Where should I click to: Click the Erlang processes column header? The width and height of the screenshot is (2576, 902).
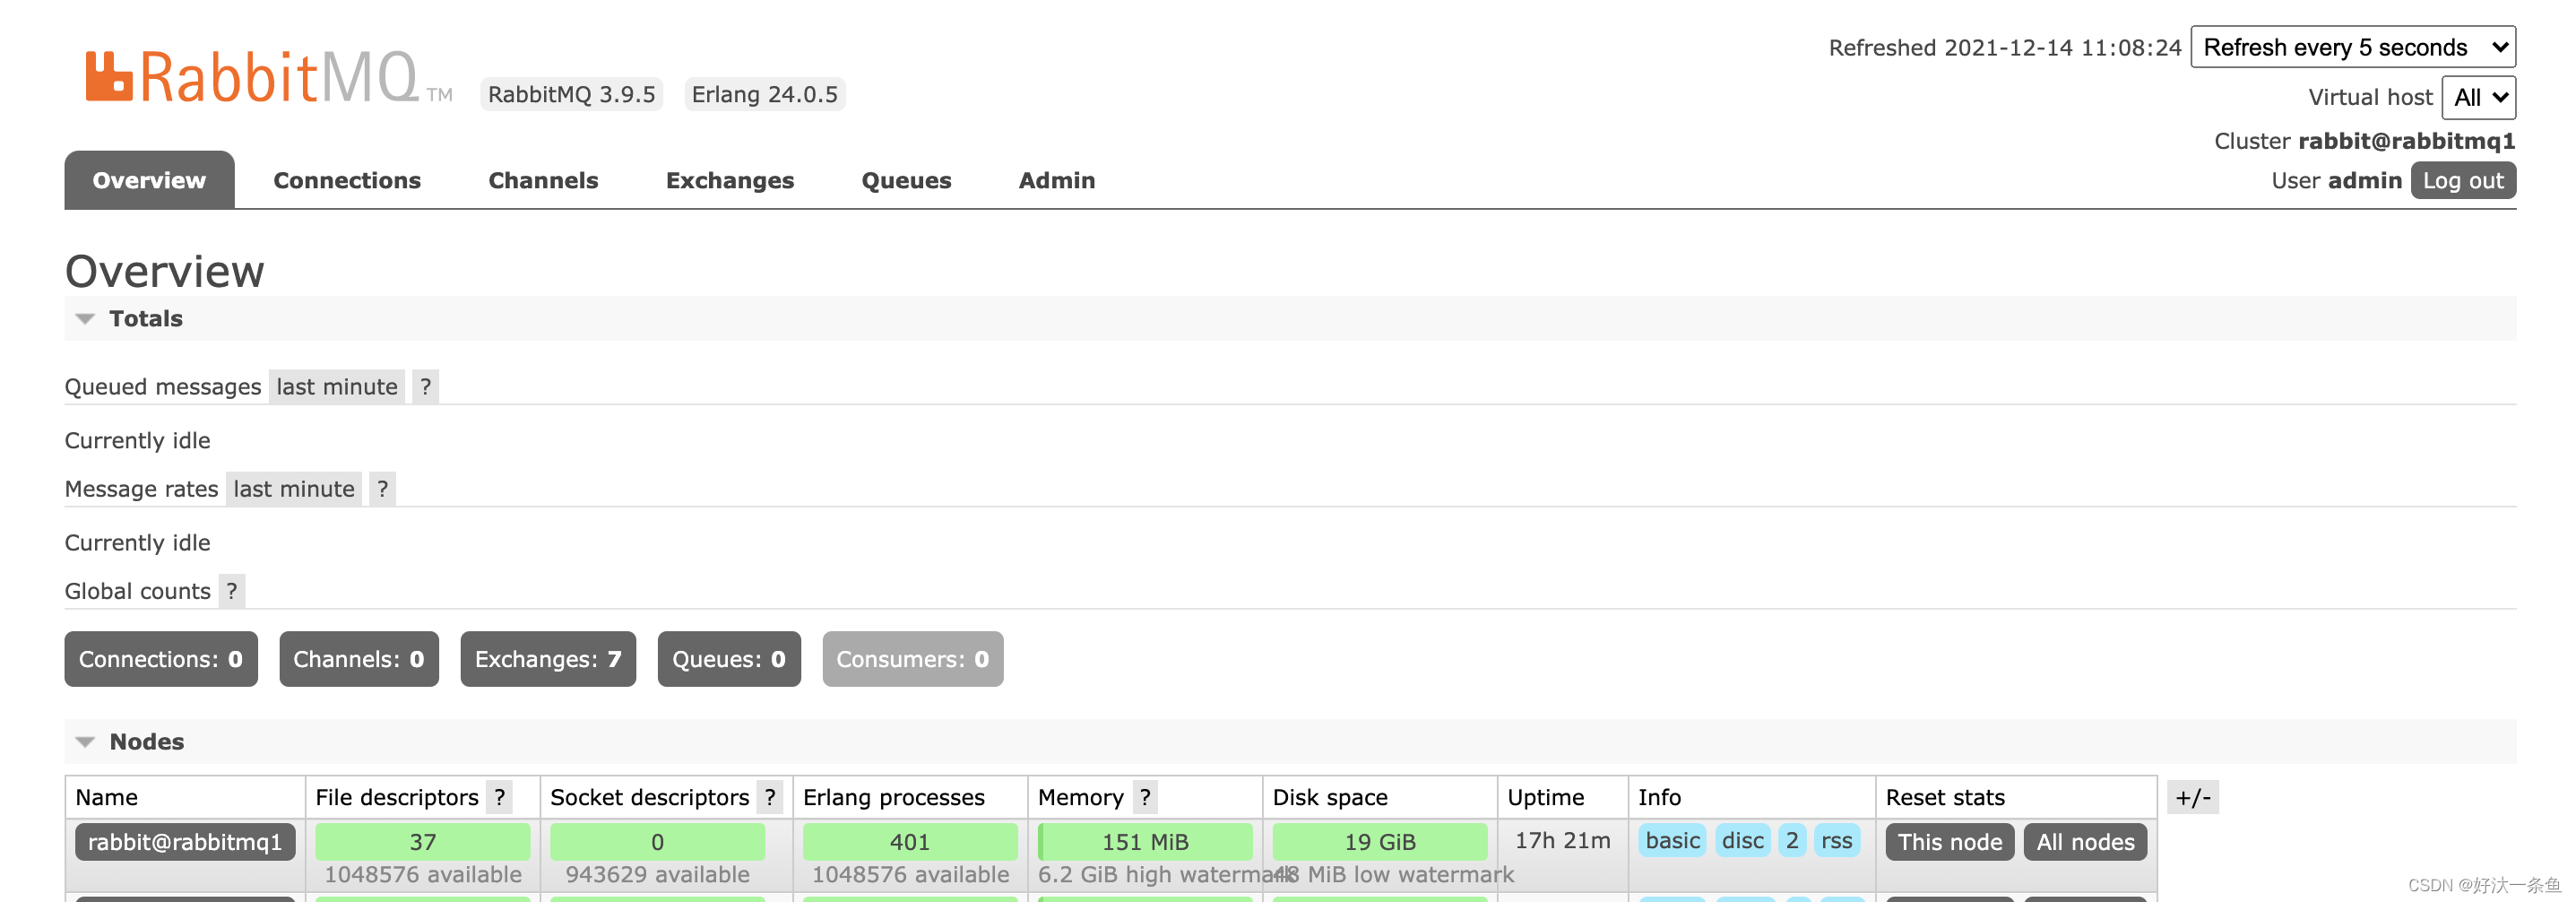(x=894, y=797)
